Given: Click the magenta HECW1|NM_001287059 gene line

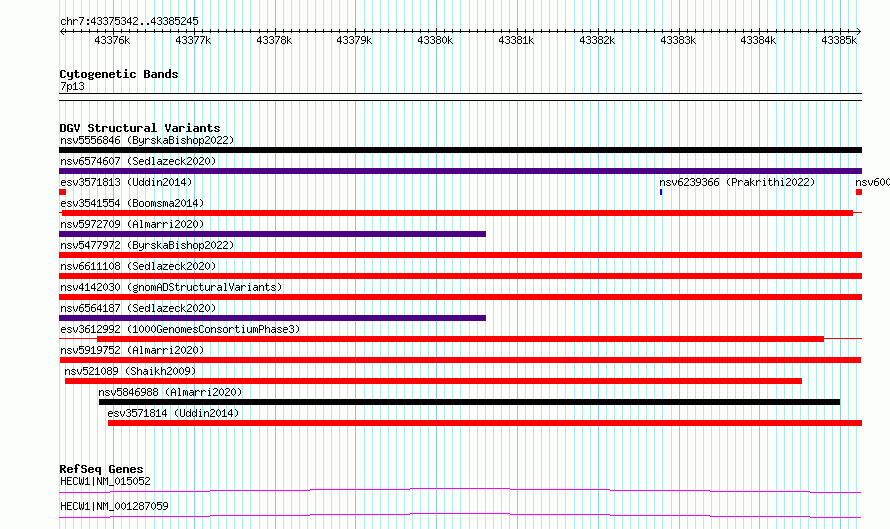Looking at the screenshot, I should point(460,515).
